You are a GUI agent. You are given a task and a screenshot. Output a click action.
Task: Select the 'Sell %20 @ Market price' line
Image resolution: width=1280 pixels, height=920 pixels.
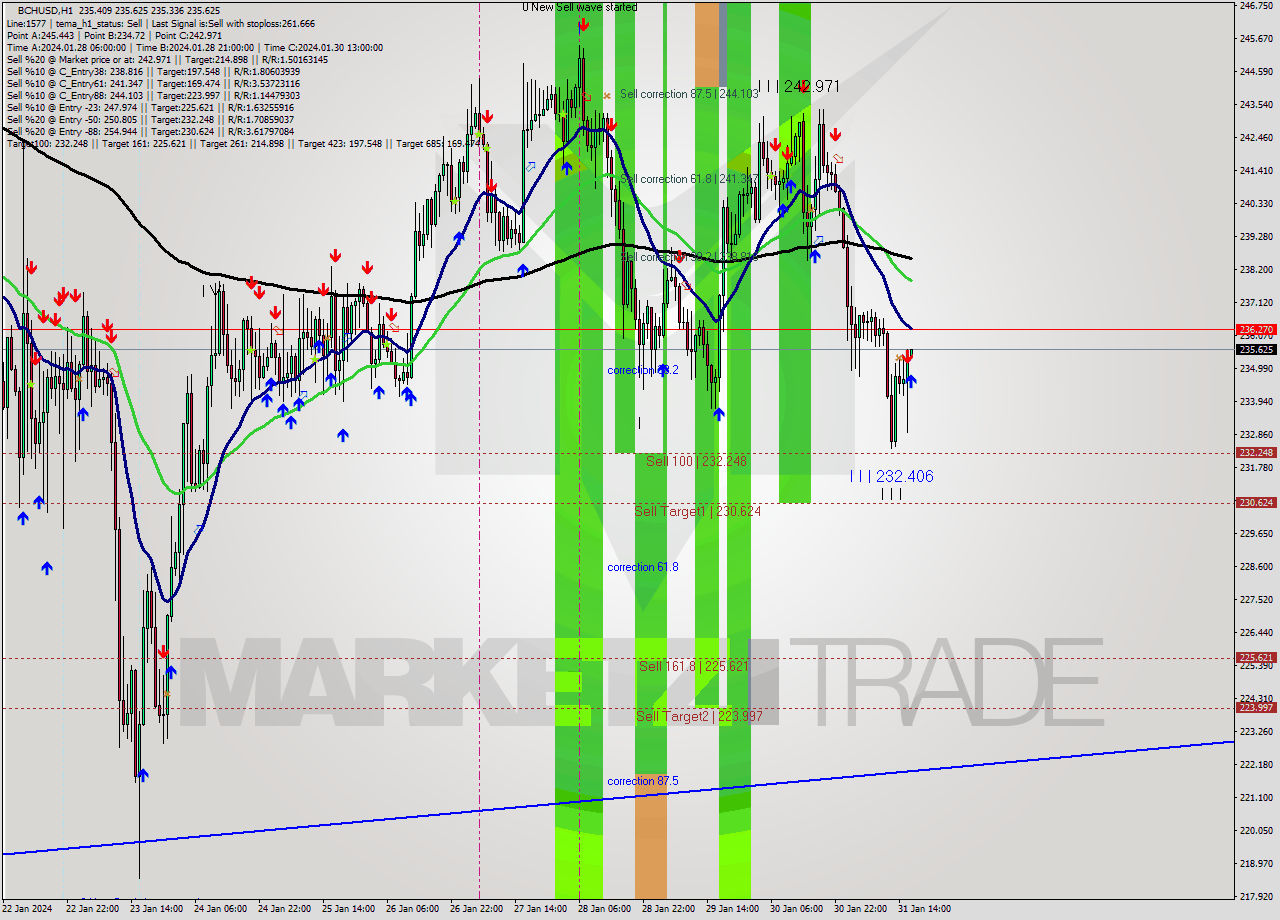[x=167, y=59]
